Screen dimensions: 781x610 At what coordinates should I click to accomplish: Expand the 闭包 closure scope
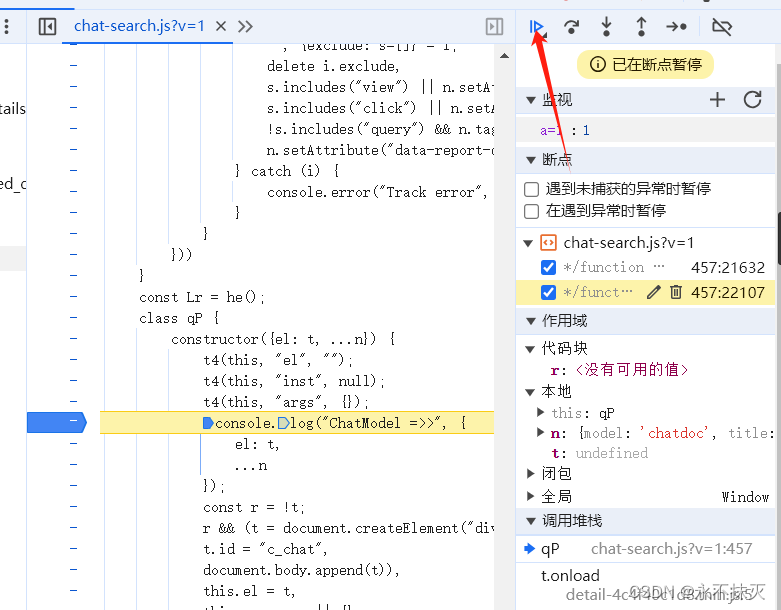tap(530, 474)
